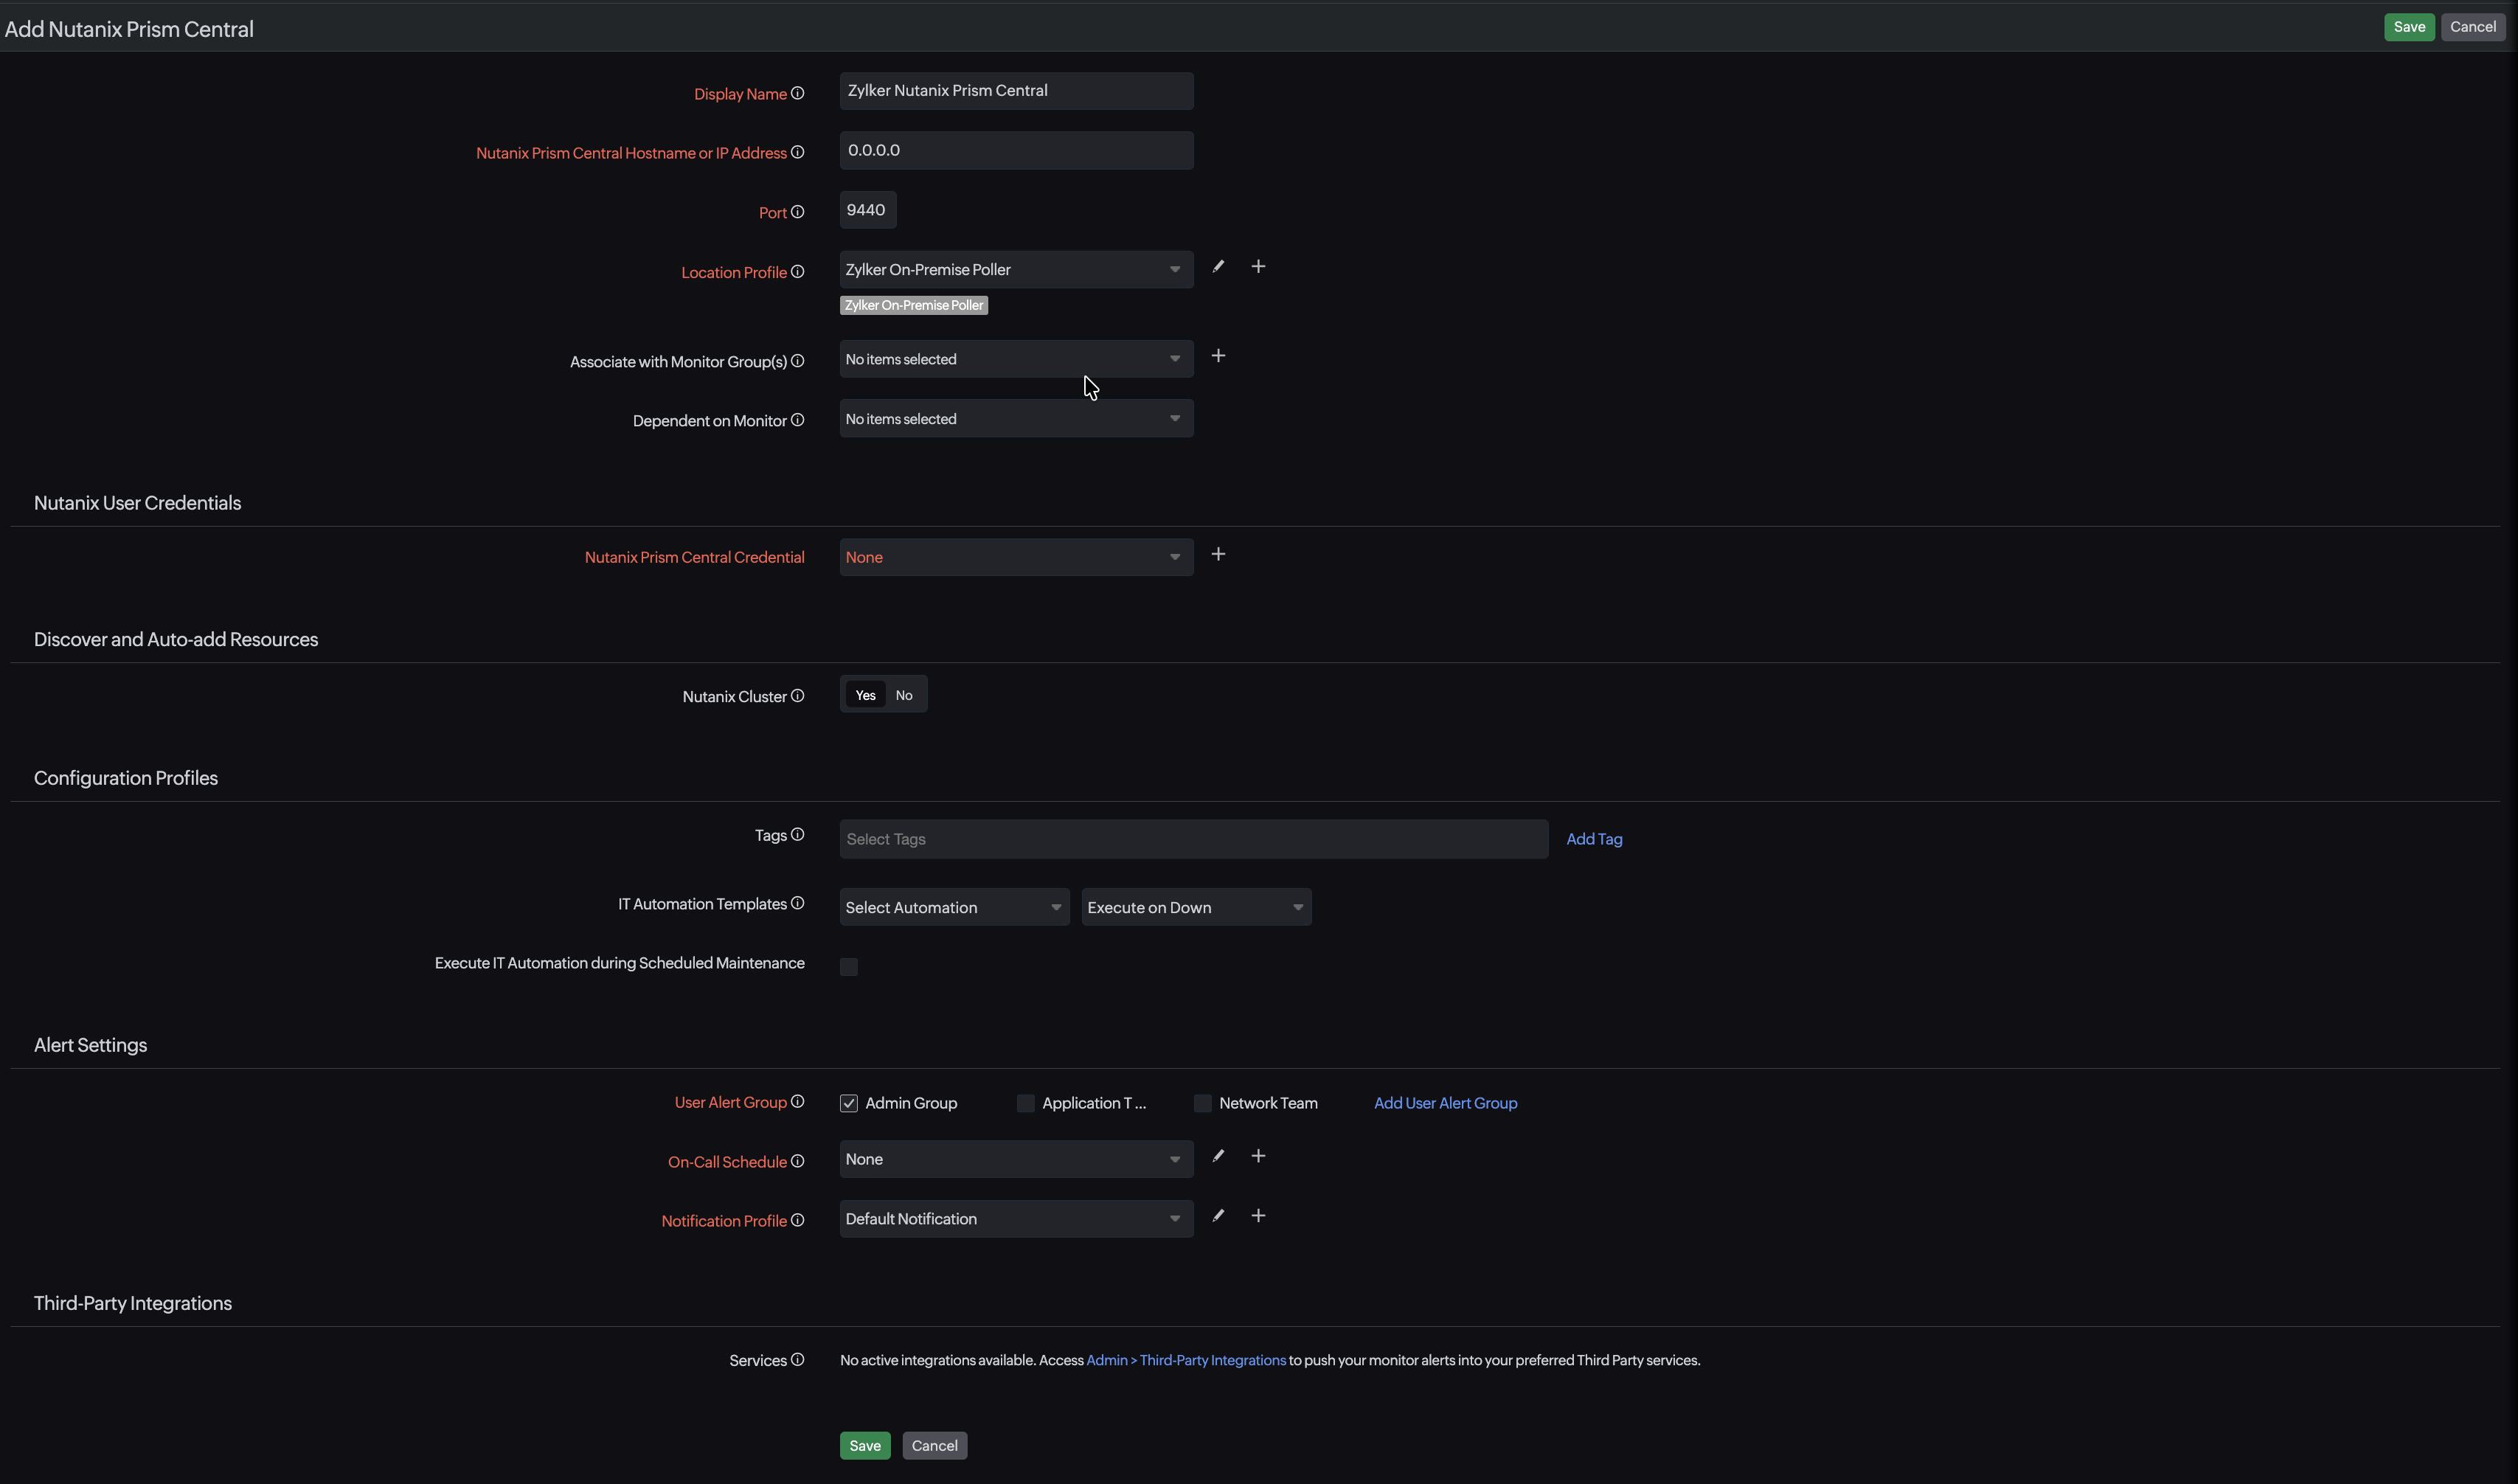Click info icon next to On-Call Schedule

[x=797, y=1161]
